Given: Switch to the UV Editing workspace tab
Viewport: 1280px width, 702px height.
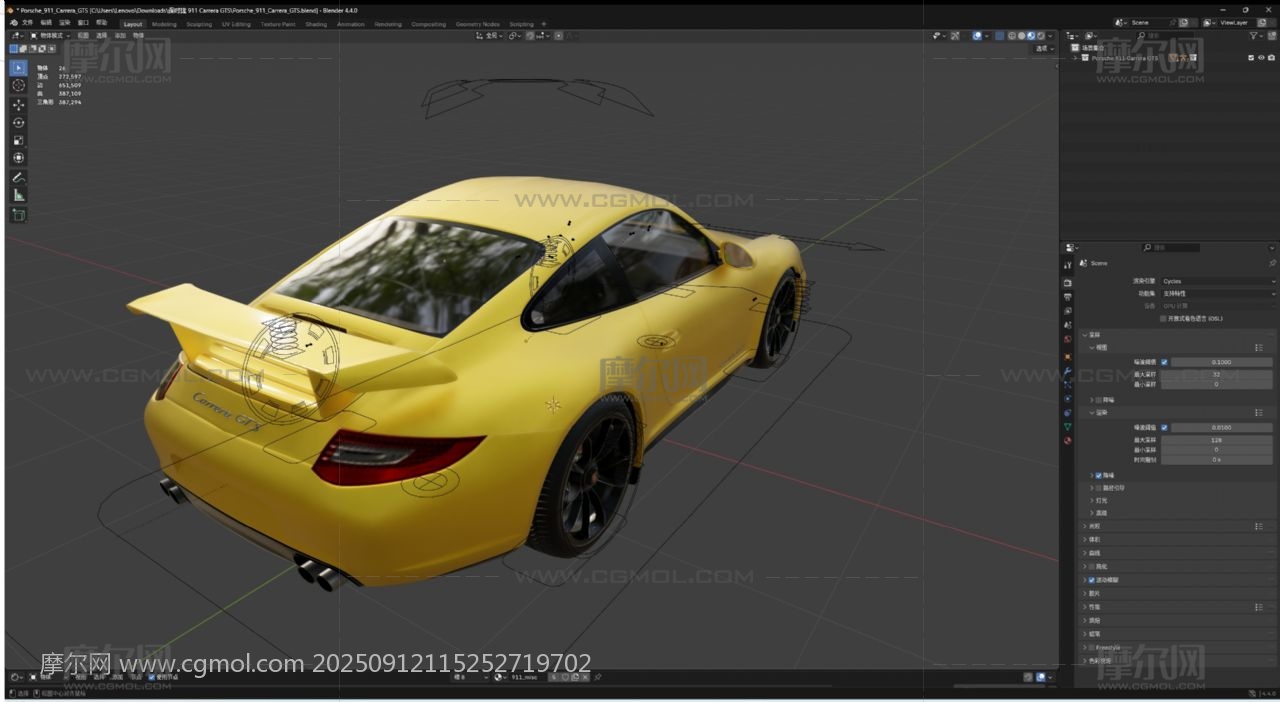Looking at the screenshot, I should pyautogui.click(x=236, y=24).
